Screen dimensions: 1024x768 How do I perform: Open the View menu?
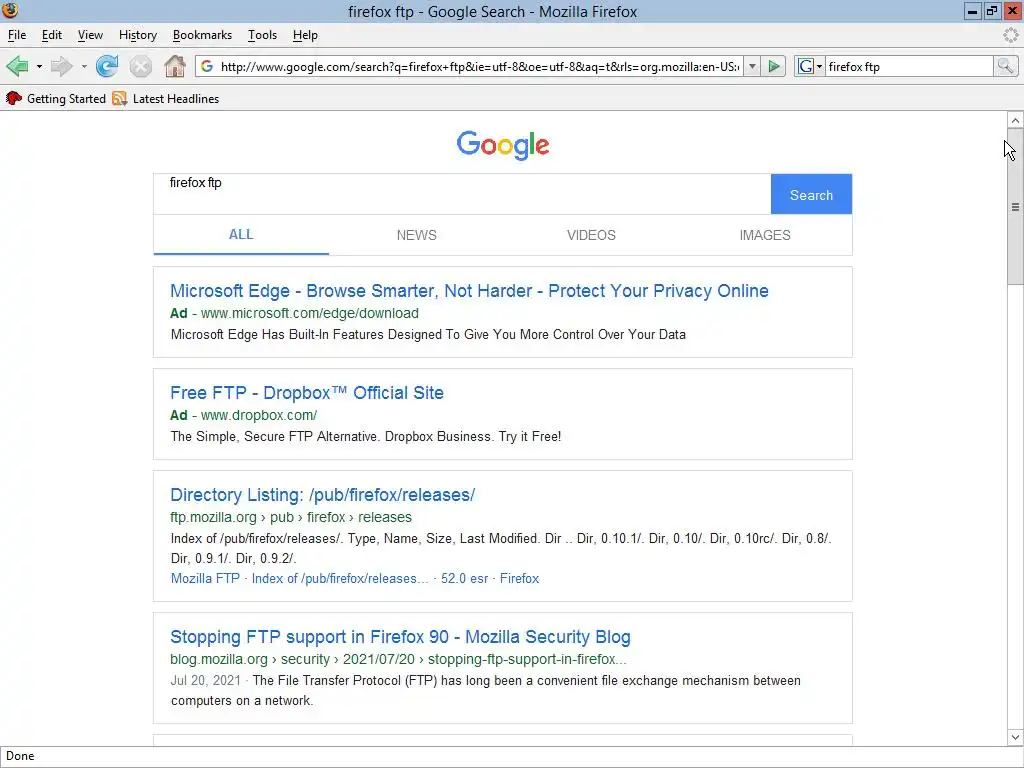tap(90, 35)
